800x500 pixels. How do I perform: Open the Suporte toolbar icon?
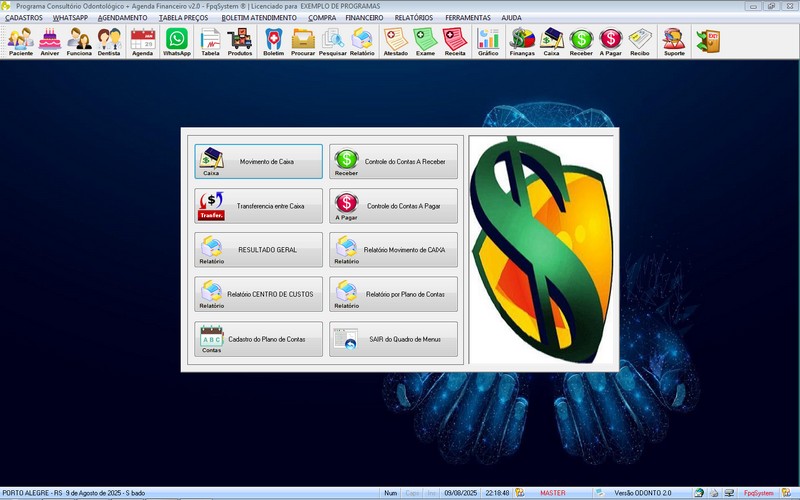[674, 41]
